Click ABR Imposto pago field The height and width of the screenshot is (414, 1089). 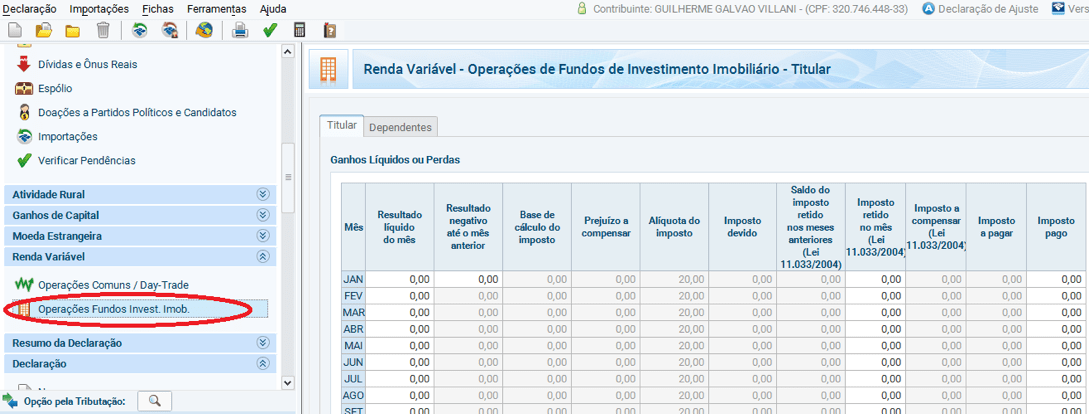click(x=1058, y=329)
